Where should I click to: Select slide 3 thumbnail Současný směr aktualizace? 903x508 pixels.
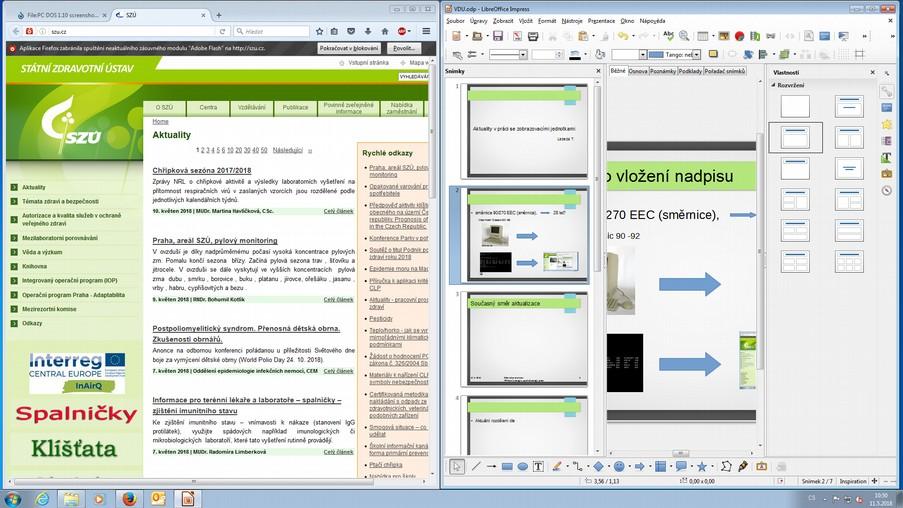[527, 338]
